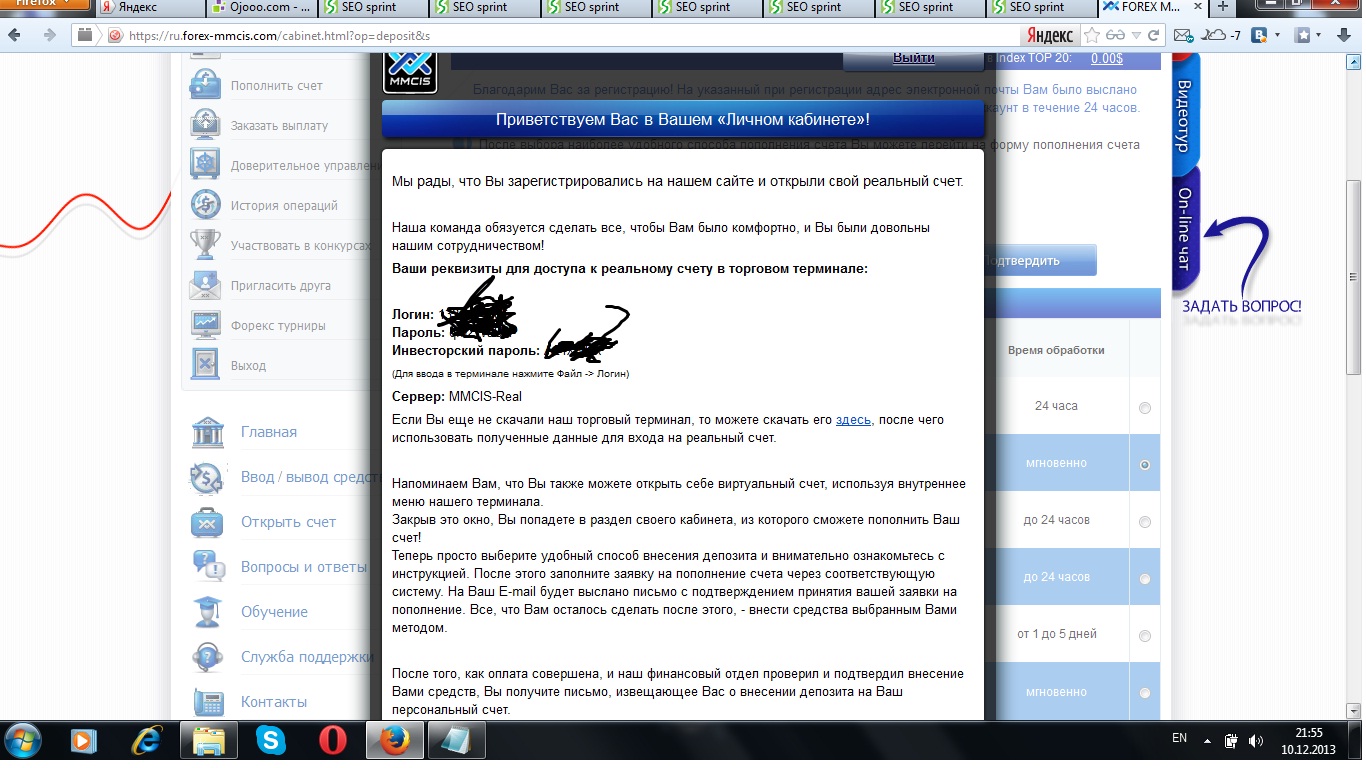Click the Открыть счет briefcase icon
Screen dimensions: 1366x768
point(208,522)
